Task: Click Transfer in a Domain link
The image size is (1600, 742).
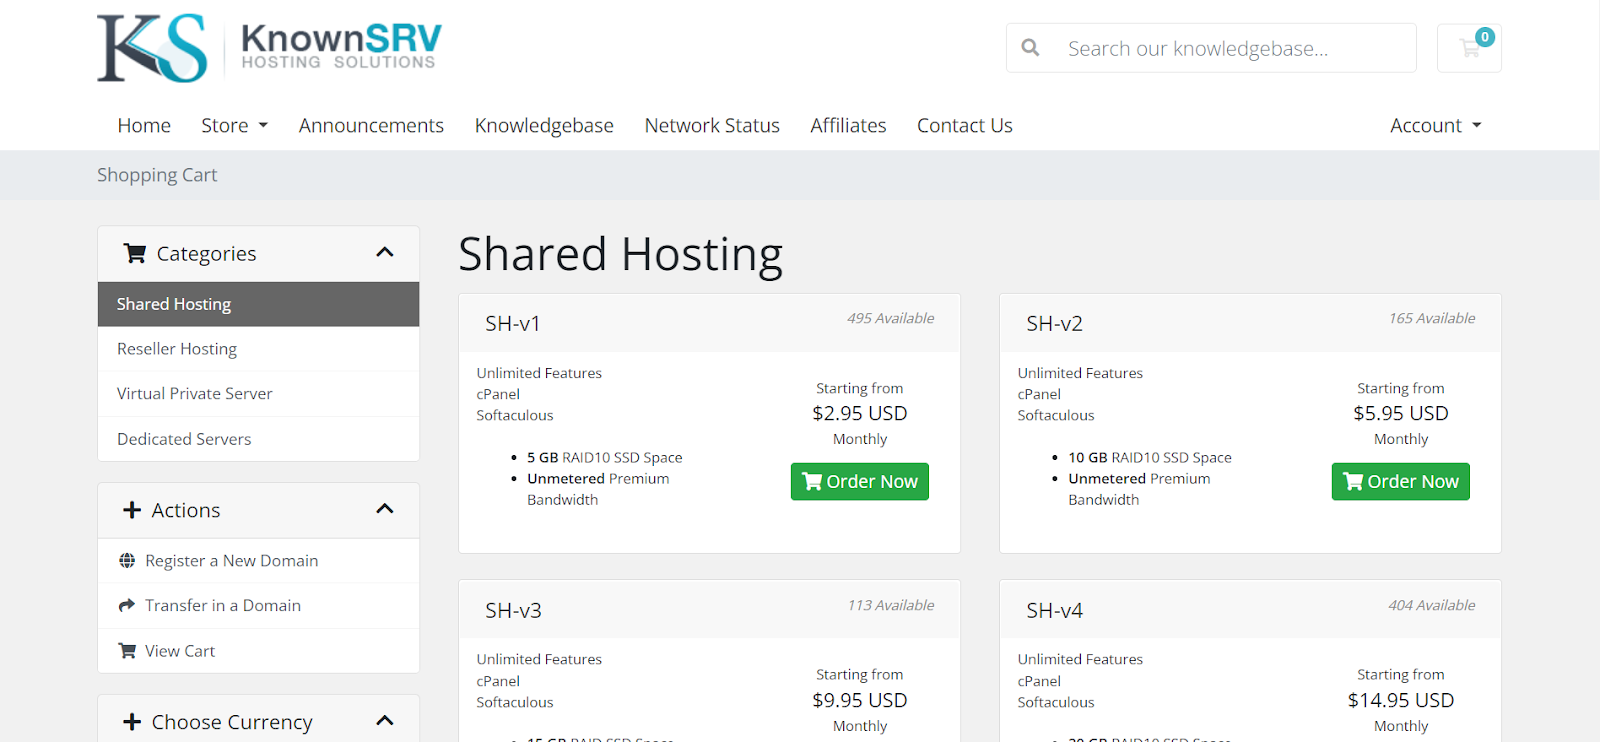Action: tap(223, 605)
